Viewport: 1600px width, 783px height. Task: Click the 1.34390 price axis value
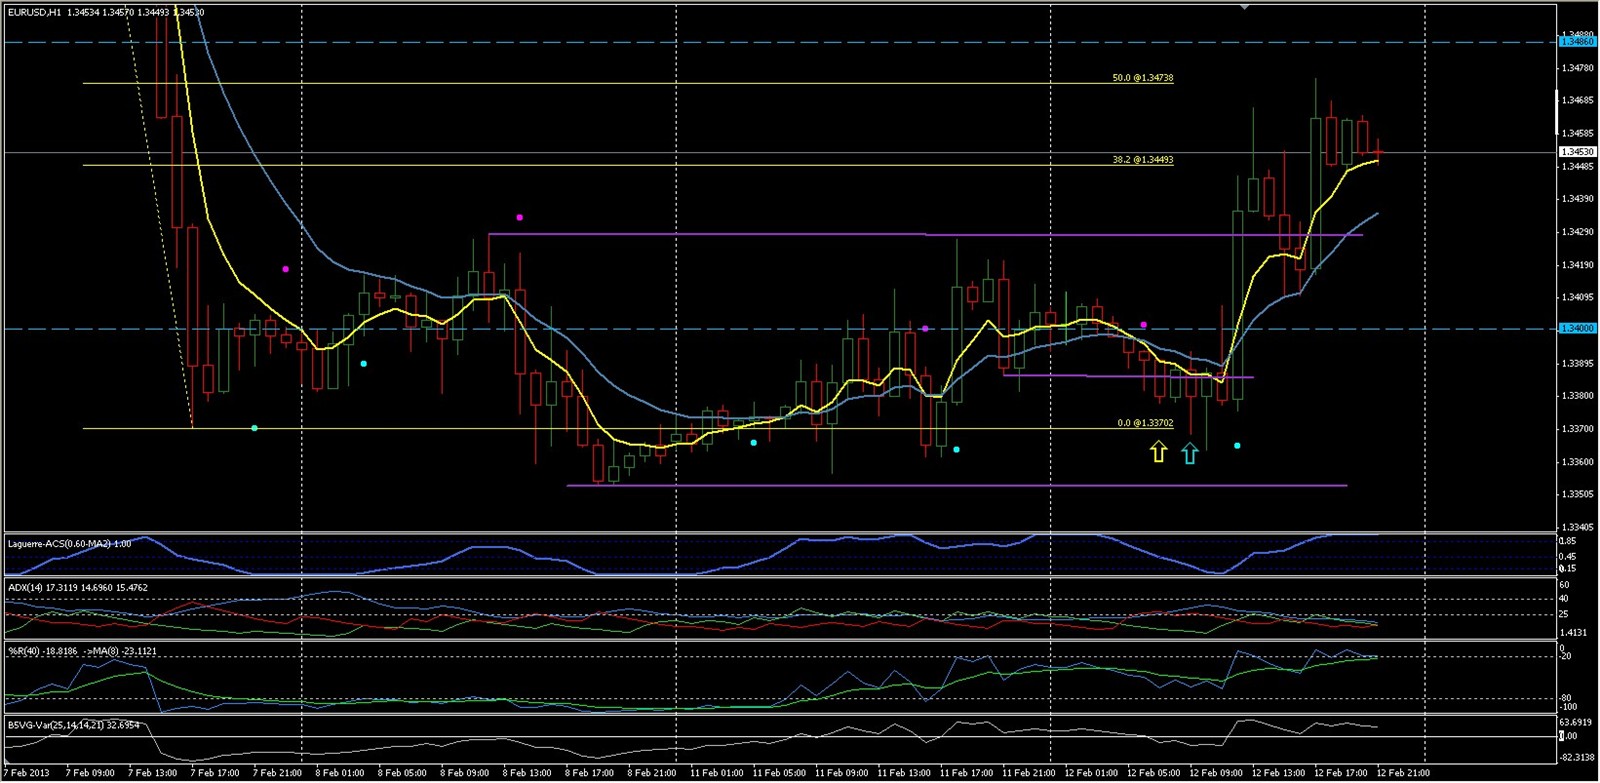(x=1577, y=199)
